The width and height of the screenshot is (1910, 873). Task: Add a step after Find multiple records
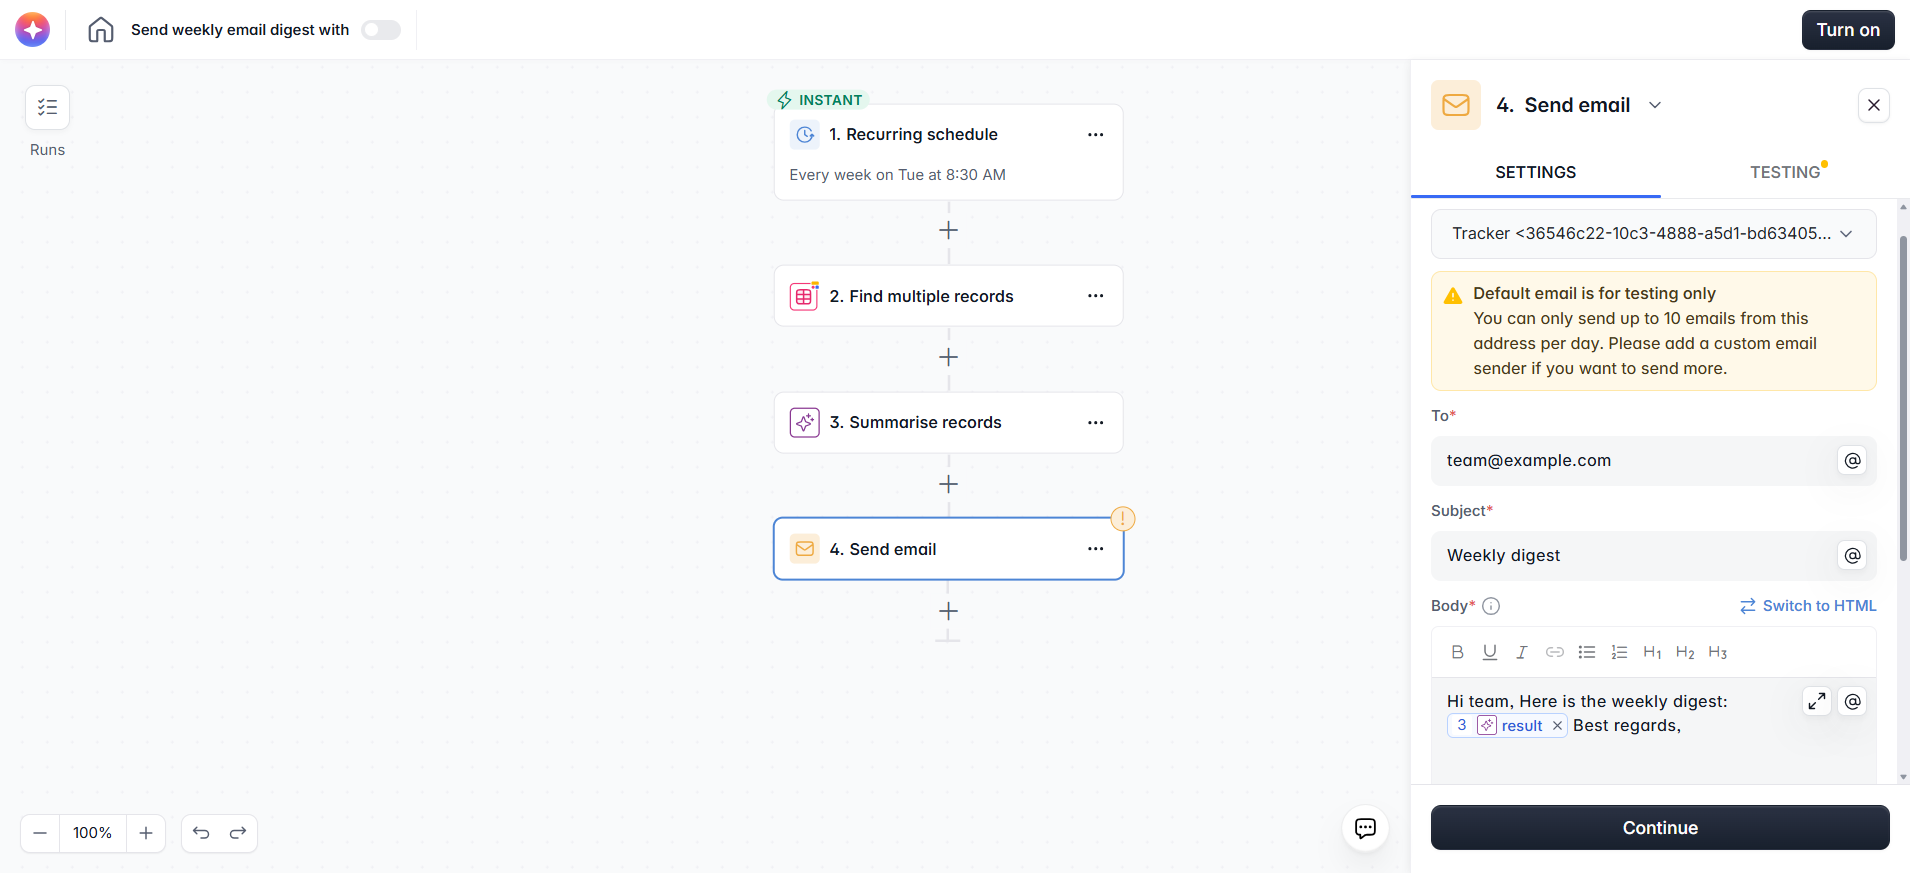pos(949,357)
